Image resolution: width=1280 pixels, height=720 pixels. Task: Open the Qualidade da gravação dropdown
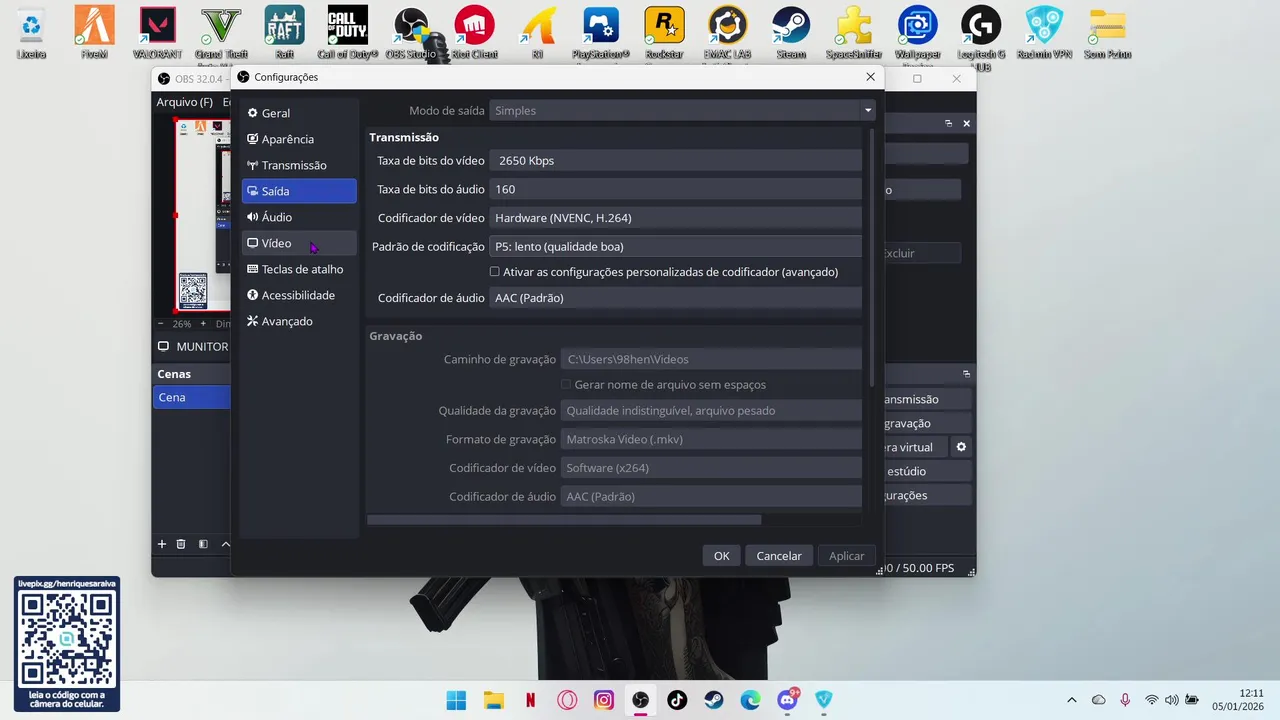(711, 410)
